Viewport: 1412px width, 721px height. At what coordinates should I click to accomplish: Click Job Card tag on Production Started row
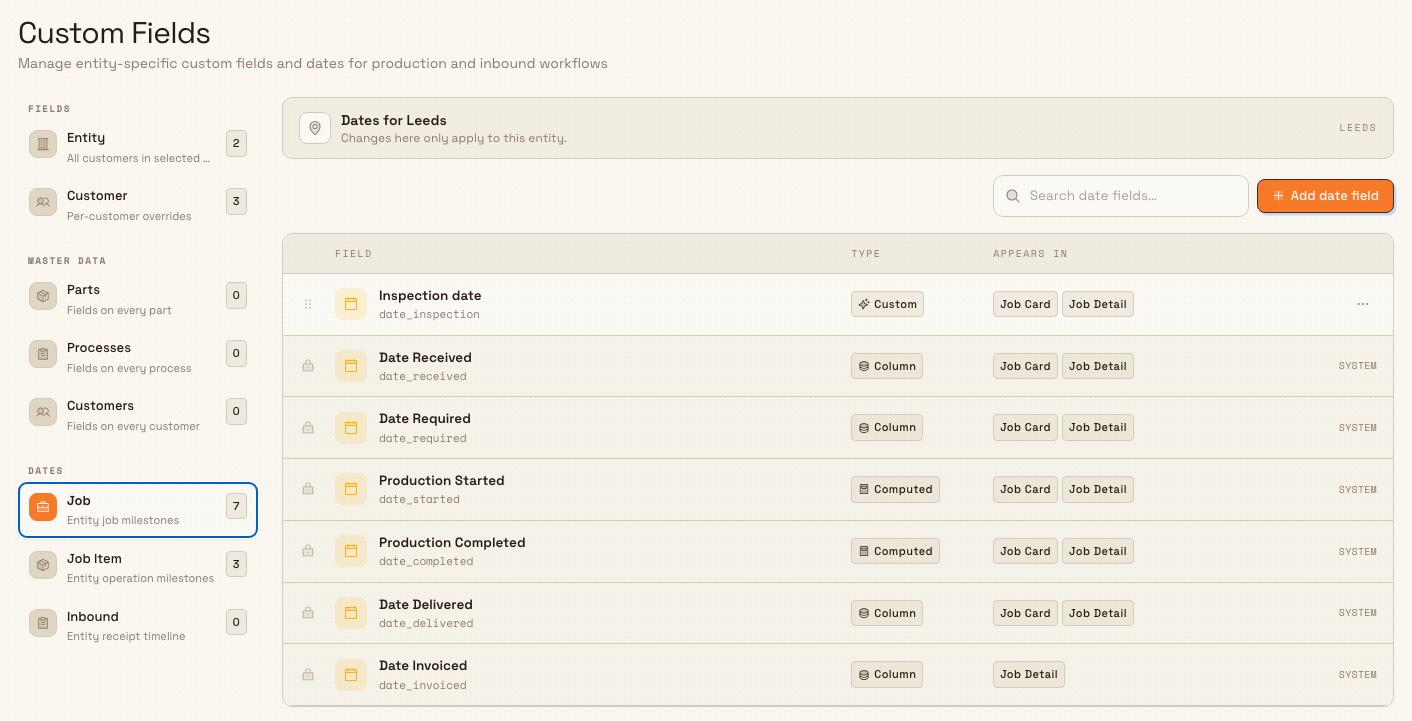pyautogui.click(x=1025, y=489)
